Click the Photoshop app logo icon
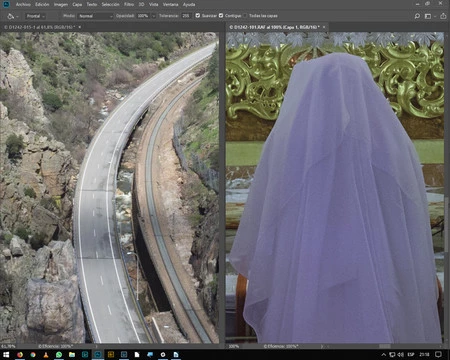Screen dimensions: 450x360 coord(6,4)
